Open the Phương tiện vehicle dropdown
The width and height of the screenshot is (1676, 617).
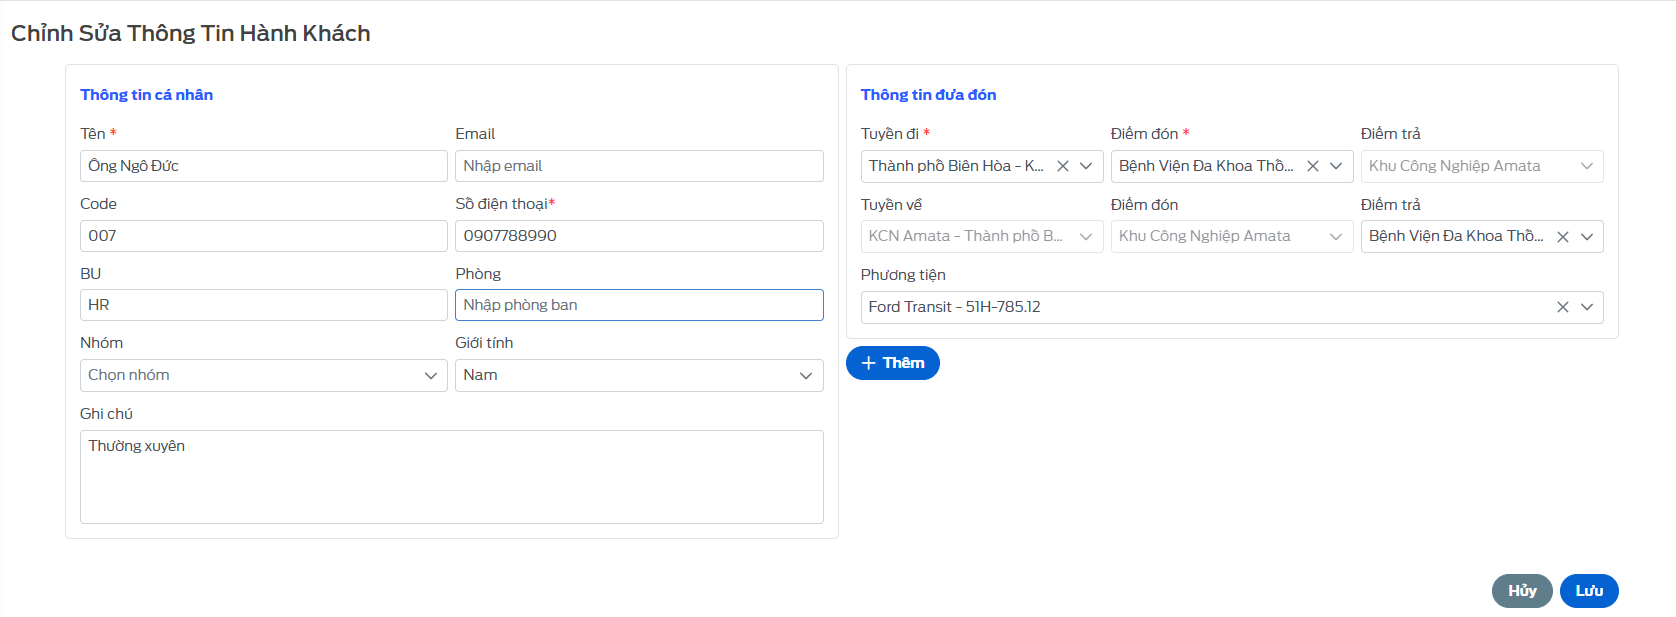point(1587,307)
